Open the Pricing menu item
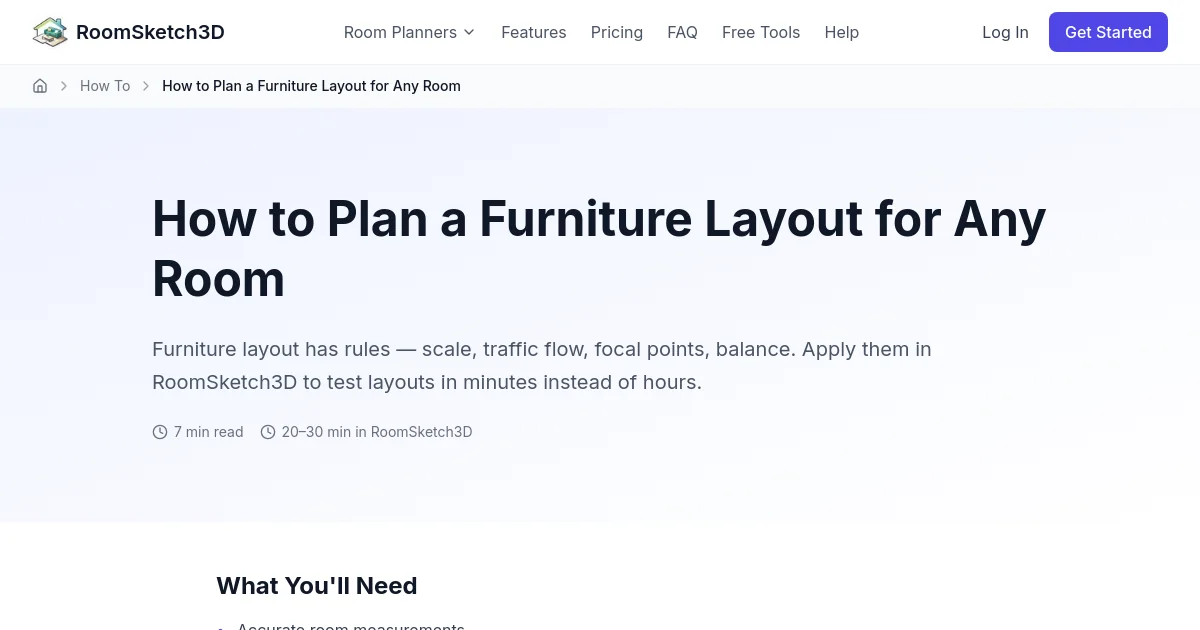Screen dimensions: 1200x630 point(617,32)
